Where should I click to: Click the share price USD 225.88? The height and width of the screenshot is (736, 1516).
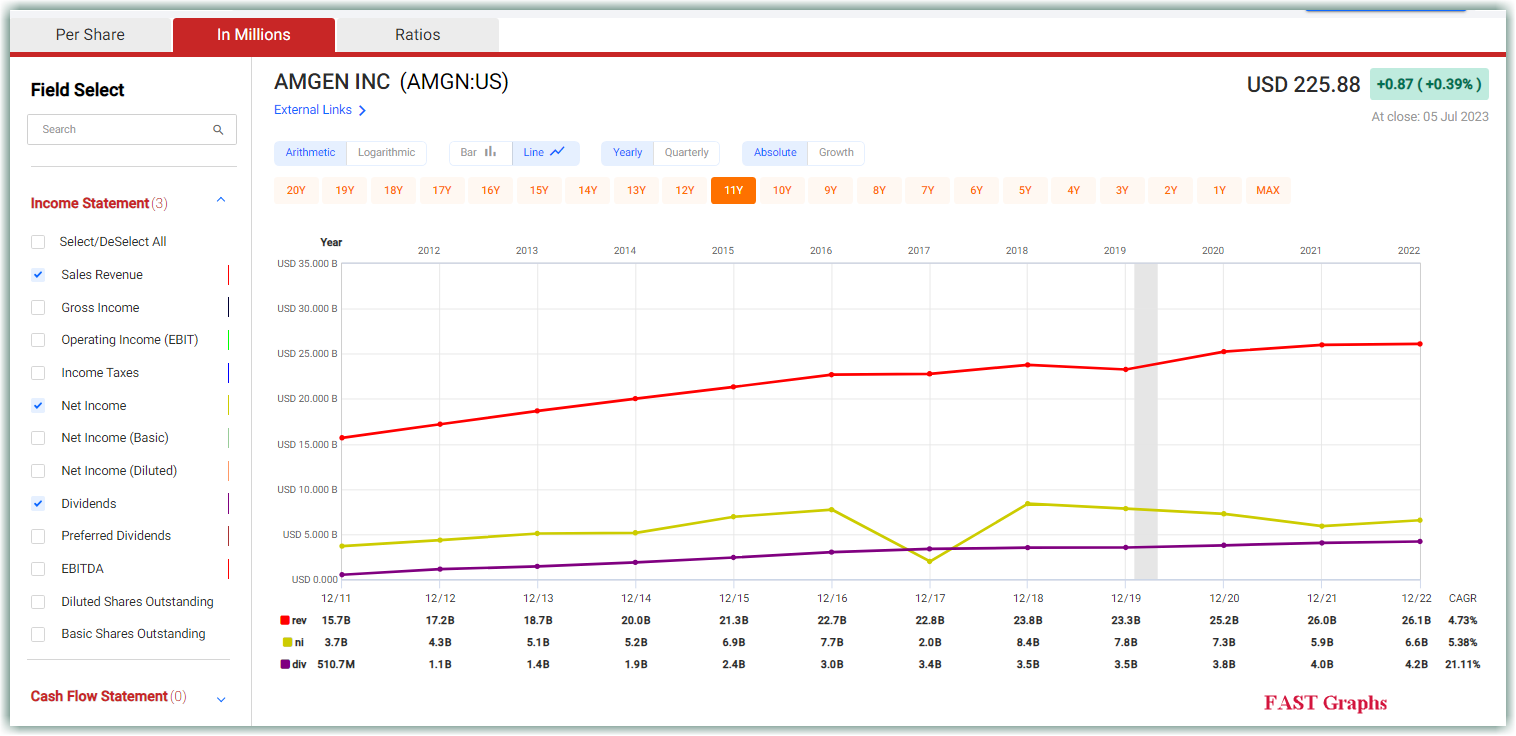[1303, 85]
